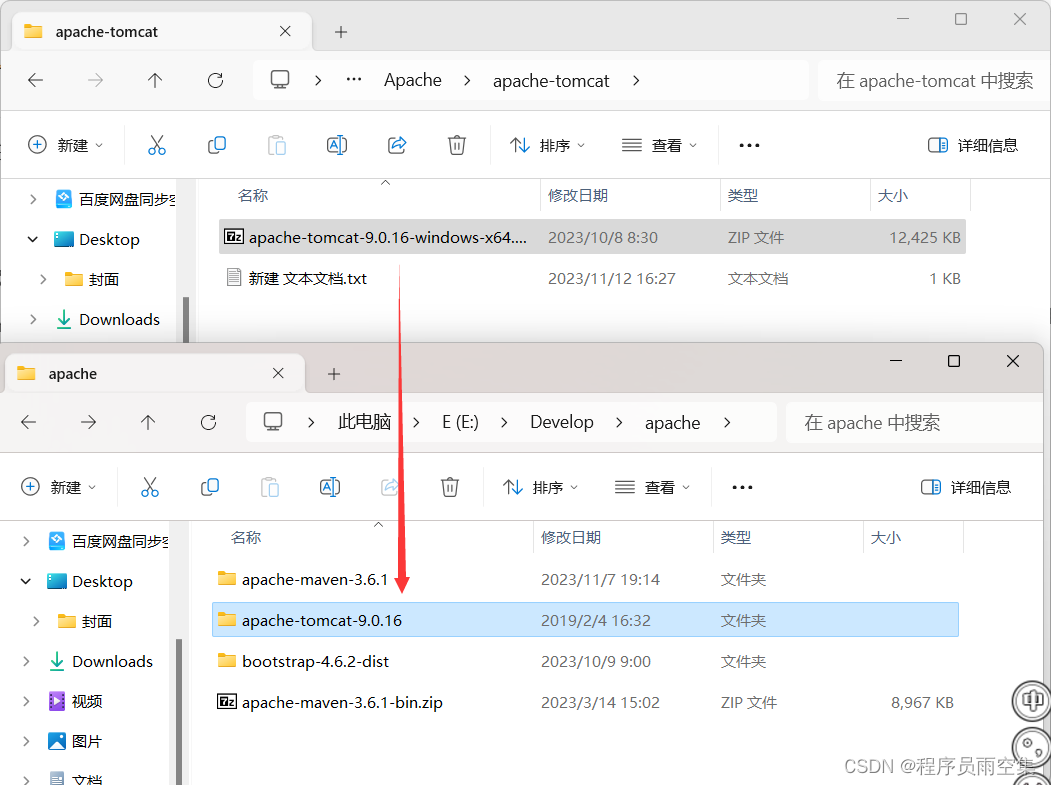Screen dimensions: 1051x785
Task: Click sidebar scrollbar in apache window
Action: [179, 711]
